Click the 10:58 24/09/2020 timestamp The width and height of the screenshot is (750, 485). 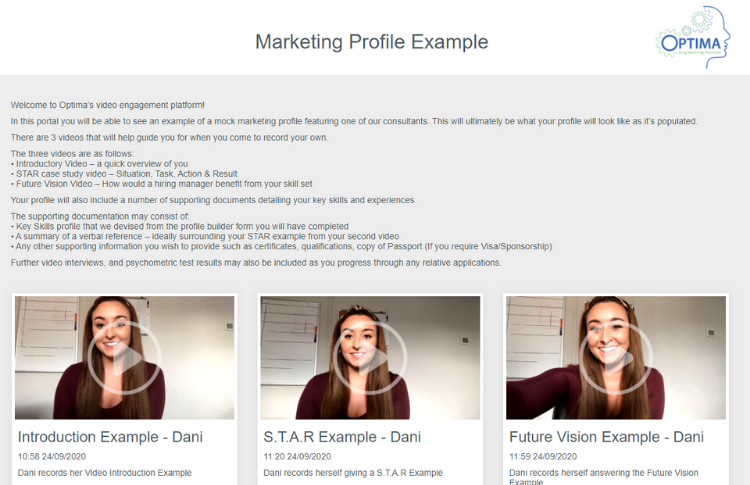pos(52,456)
